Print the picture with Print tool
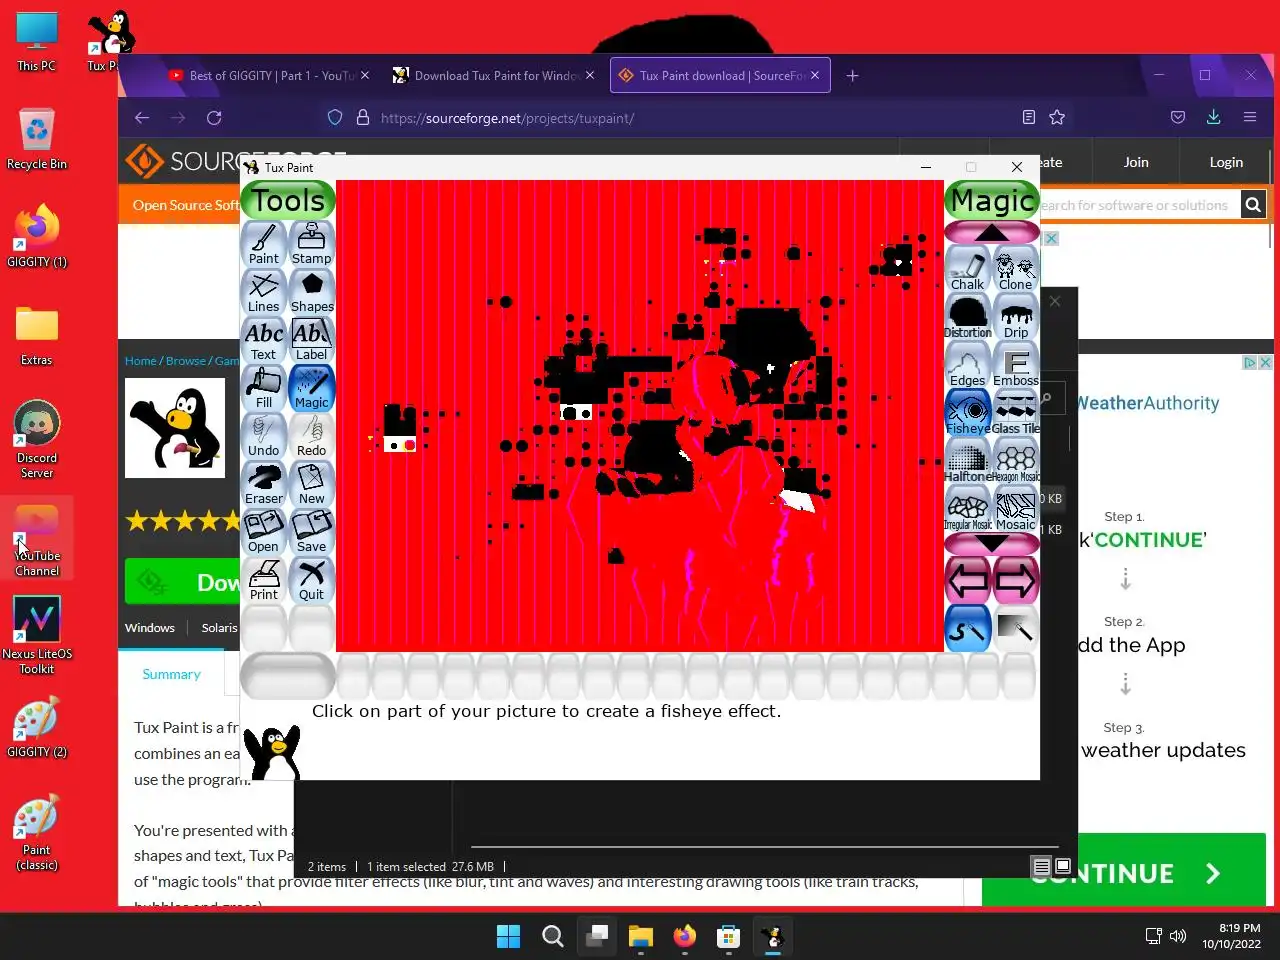Image resolution: width=1280 pixels, height=960 pixels. 264,580
